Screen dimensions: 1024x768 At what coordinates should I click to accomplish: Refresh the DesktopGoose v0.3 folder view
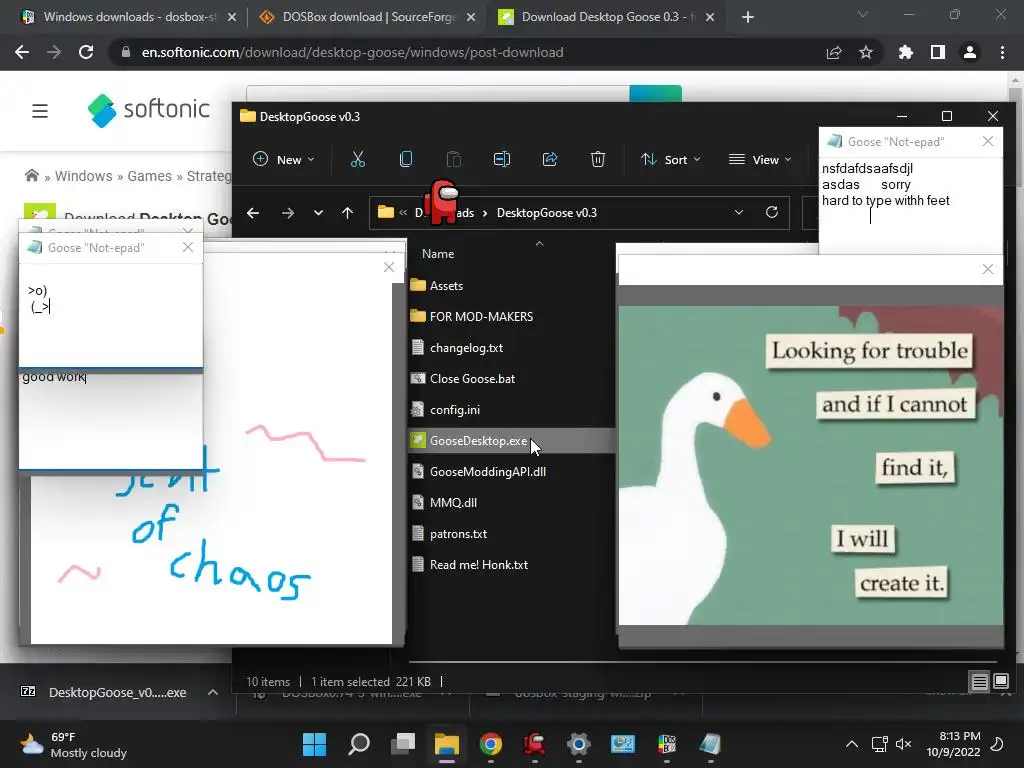click(772, 212)
